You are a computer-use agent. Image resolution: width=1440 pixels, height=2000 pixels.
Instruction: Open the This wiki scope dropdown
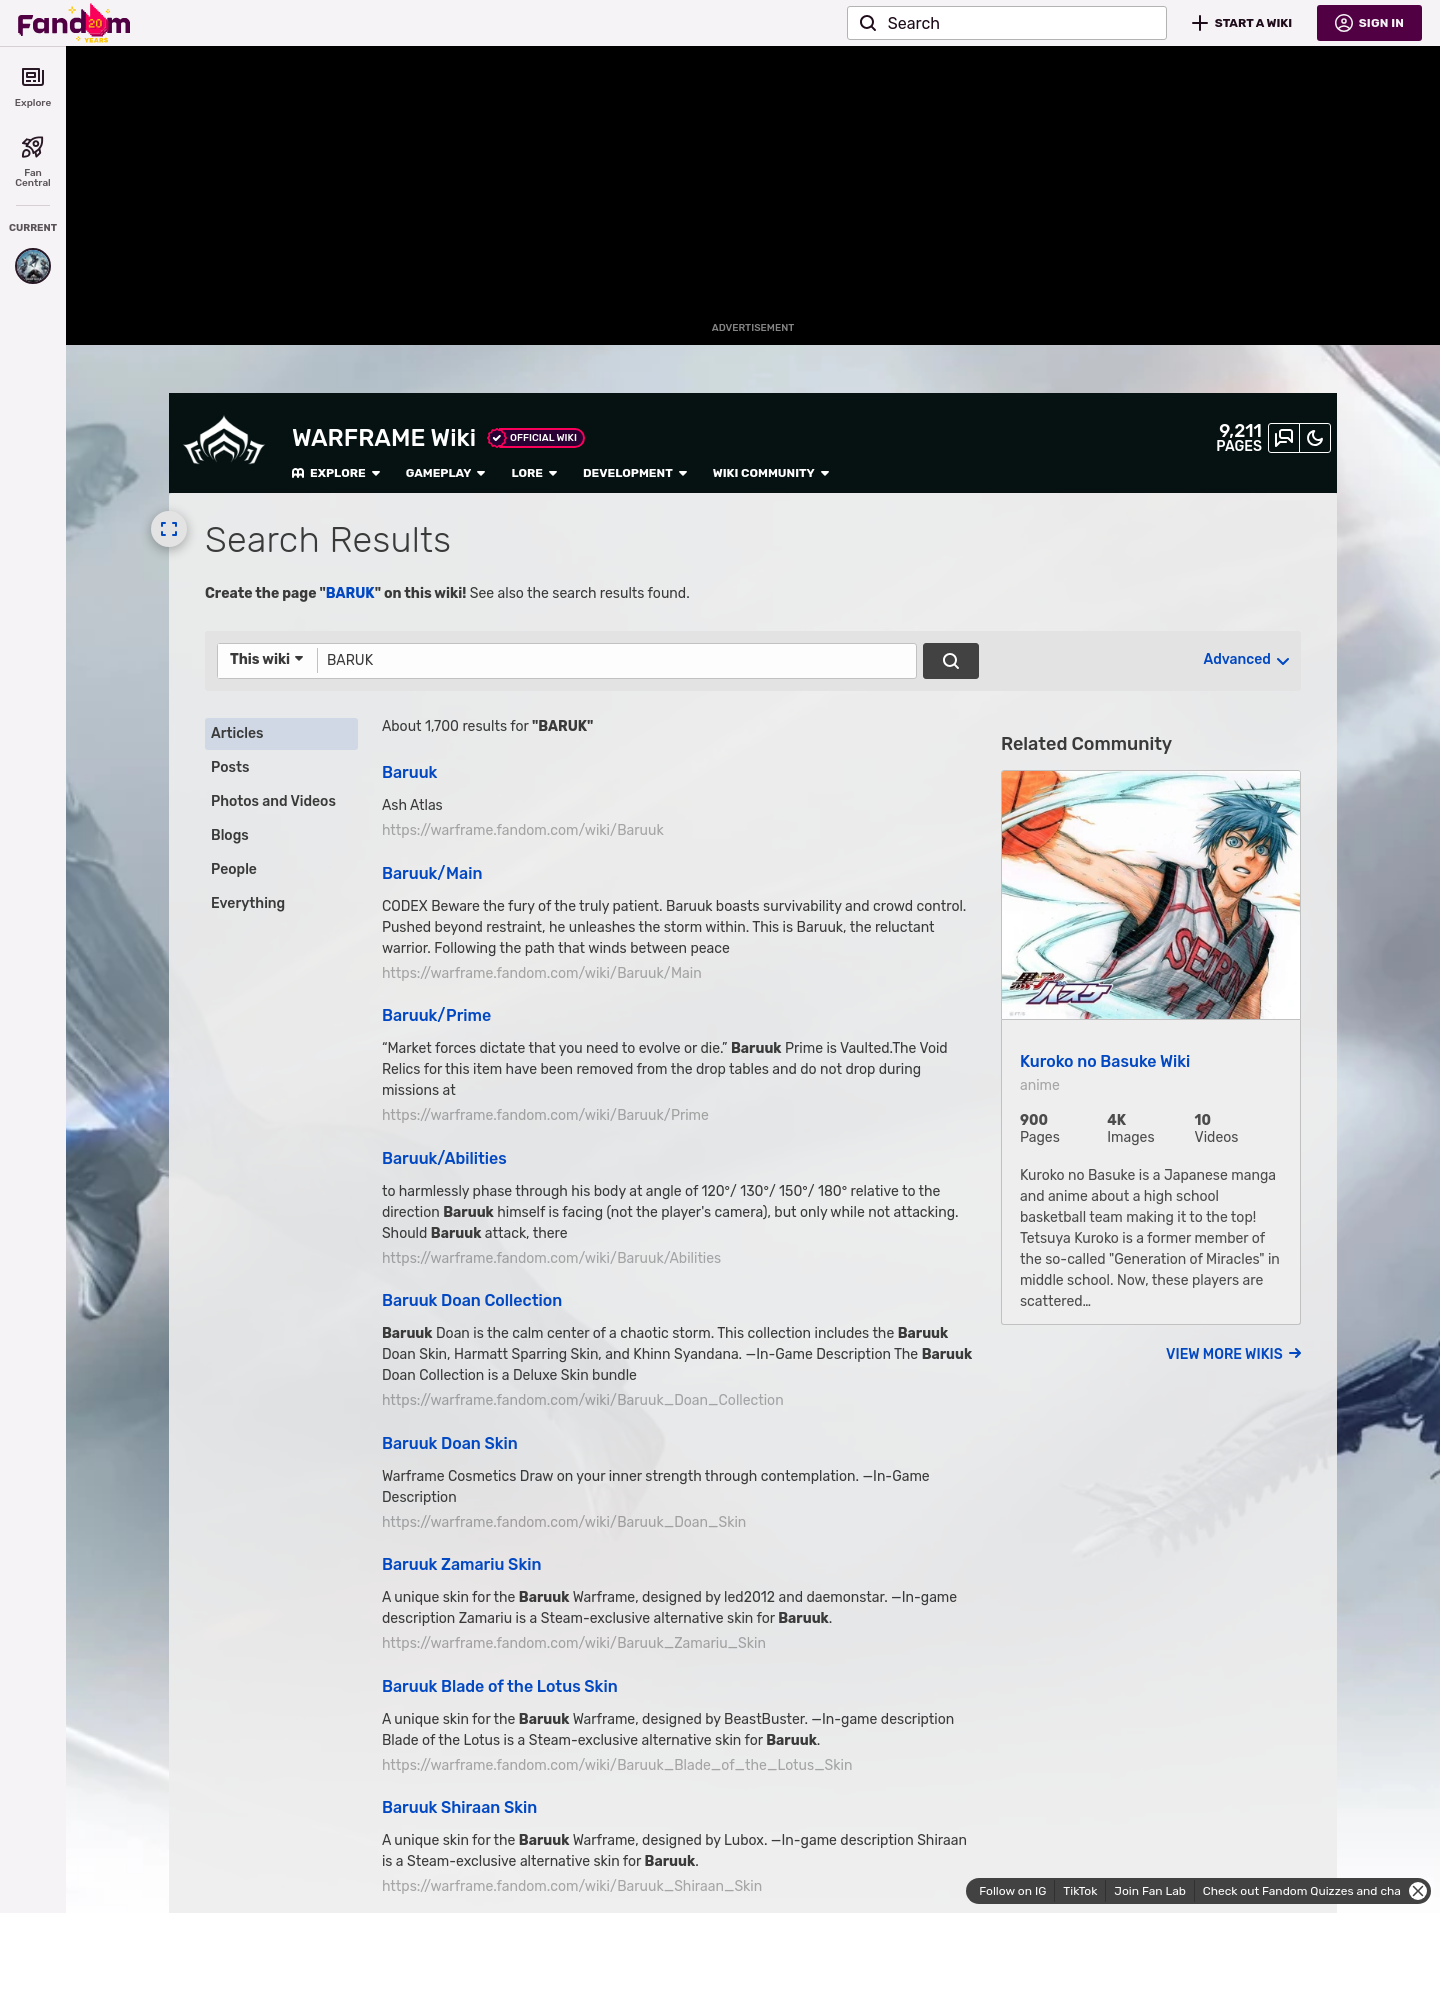(267, 659)
